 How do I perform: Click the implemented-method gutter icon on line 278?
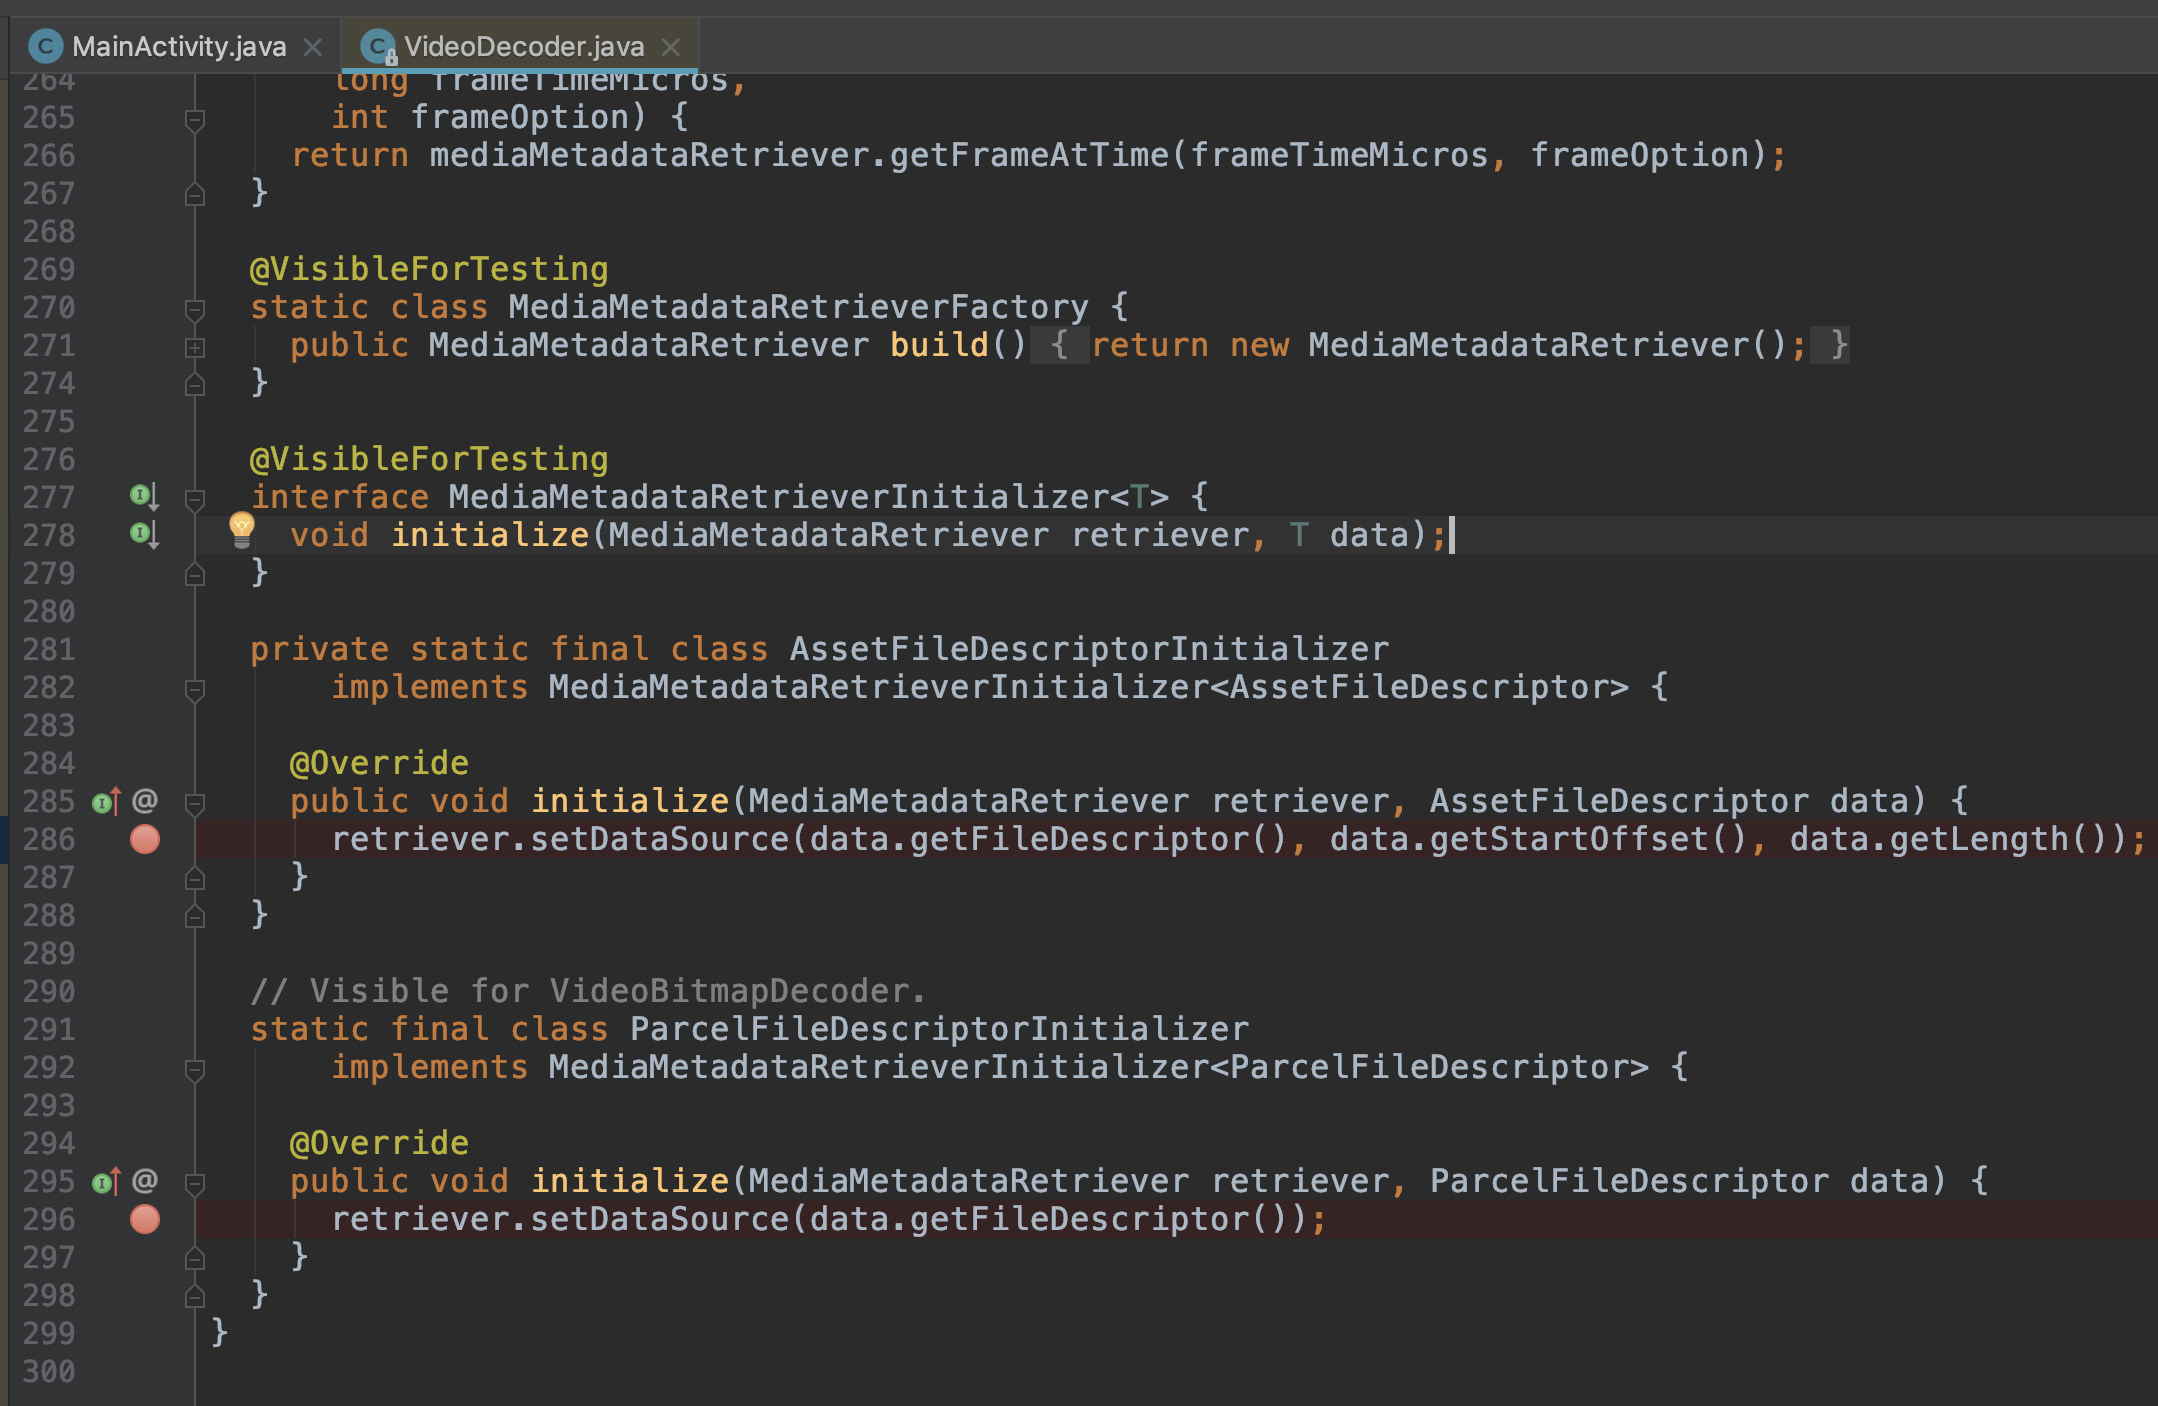pyautogui.click(x=144, y=534)
